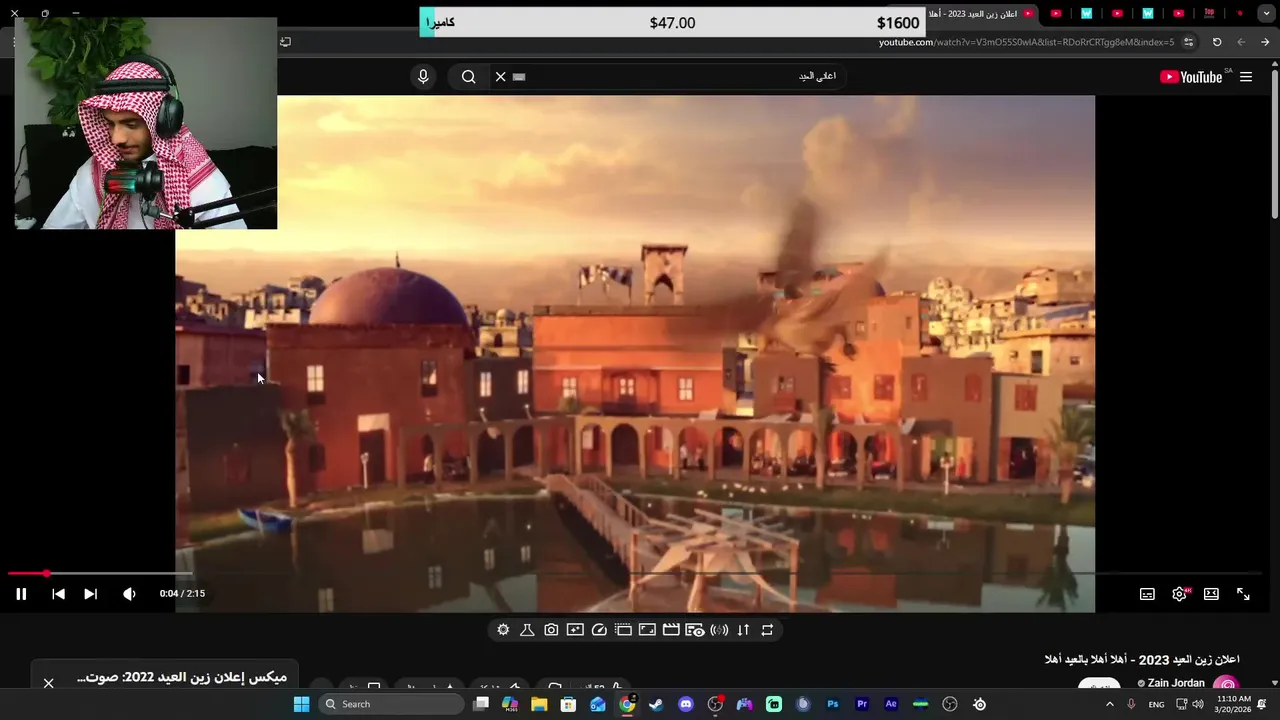Open the video player settings gear

point(1179,594)
